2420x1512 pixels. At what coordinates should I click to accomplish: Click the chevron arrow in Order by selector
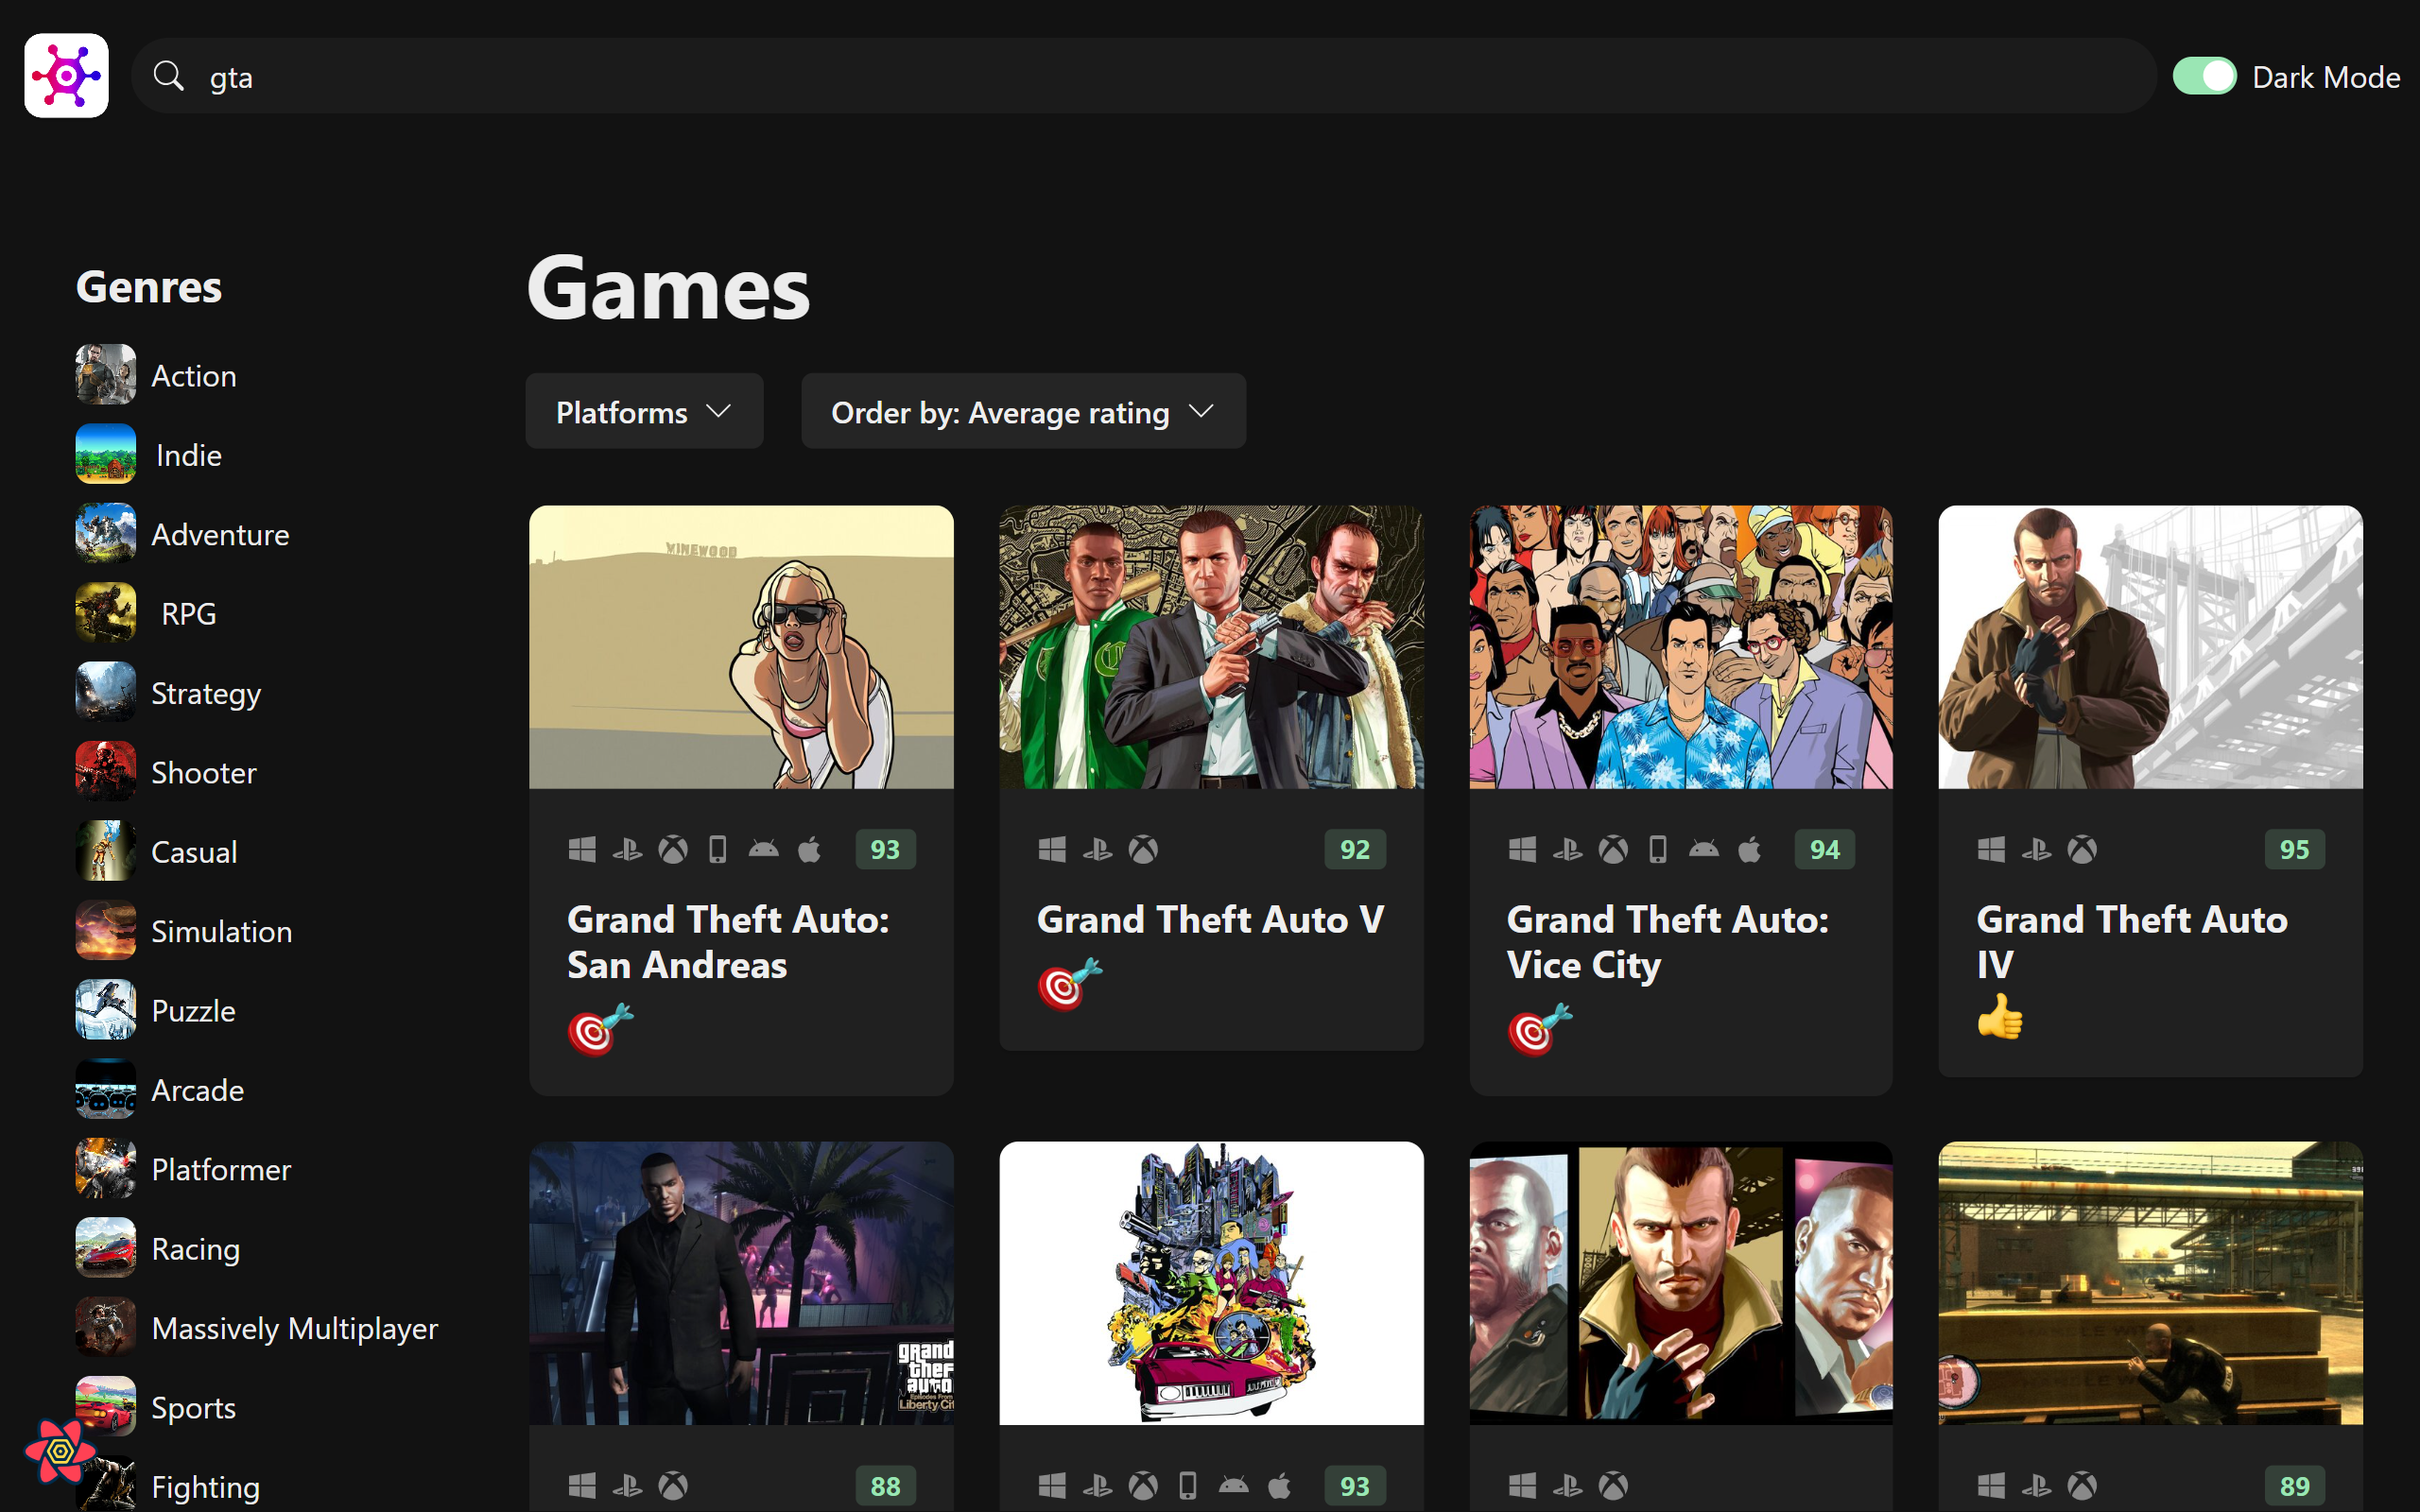coord(1201,411)
